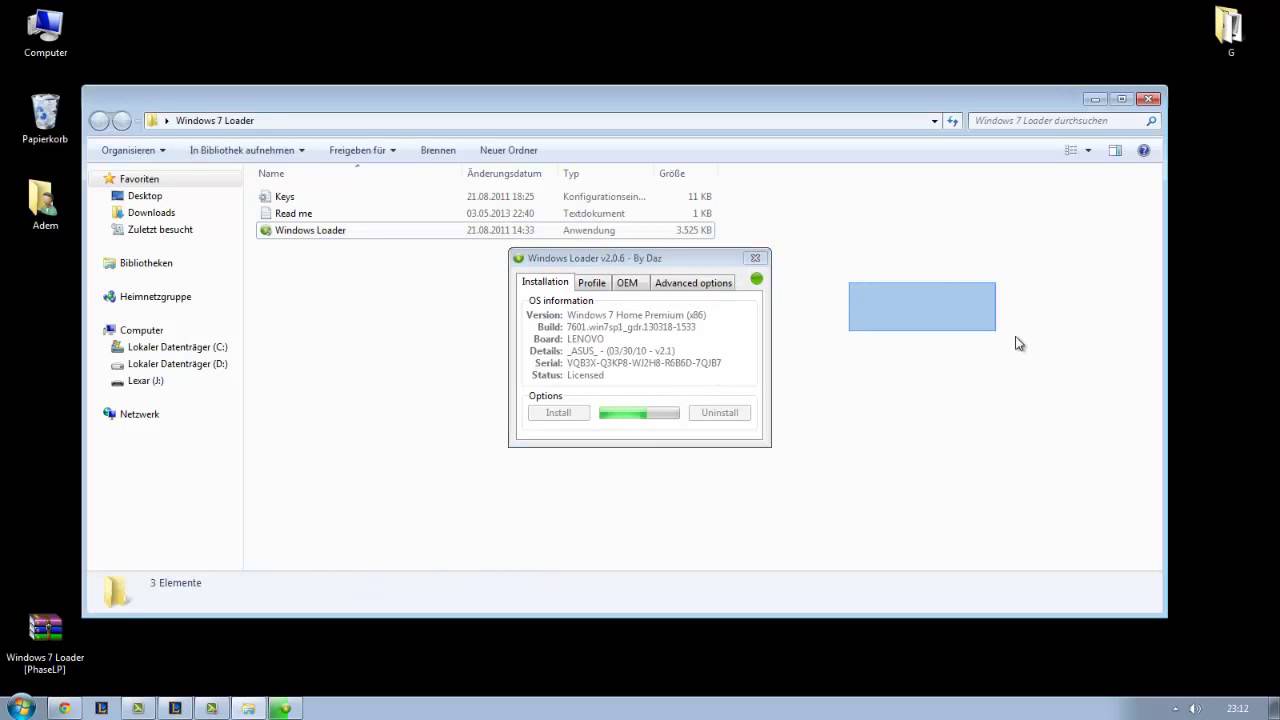Switch to the Profile tab
This screenshot has height=720, width=1280.
click(592, 283)
